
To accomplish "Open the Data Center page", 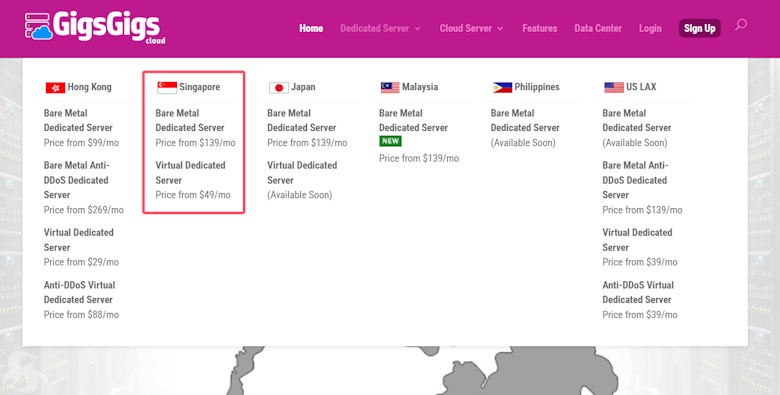I will click(x=598, y=28).
